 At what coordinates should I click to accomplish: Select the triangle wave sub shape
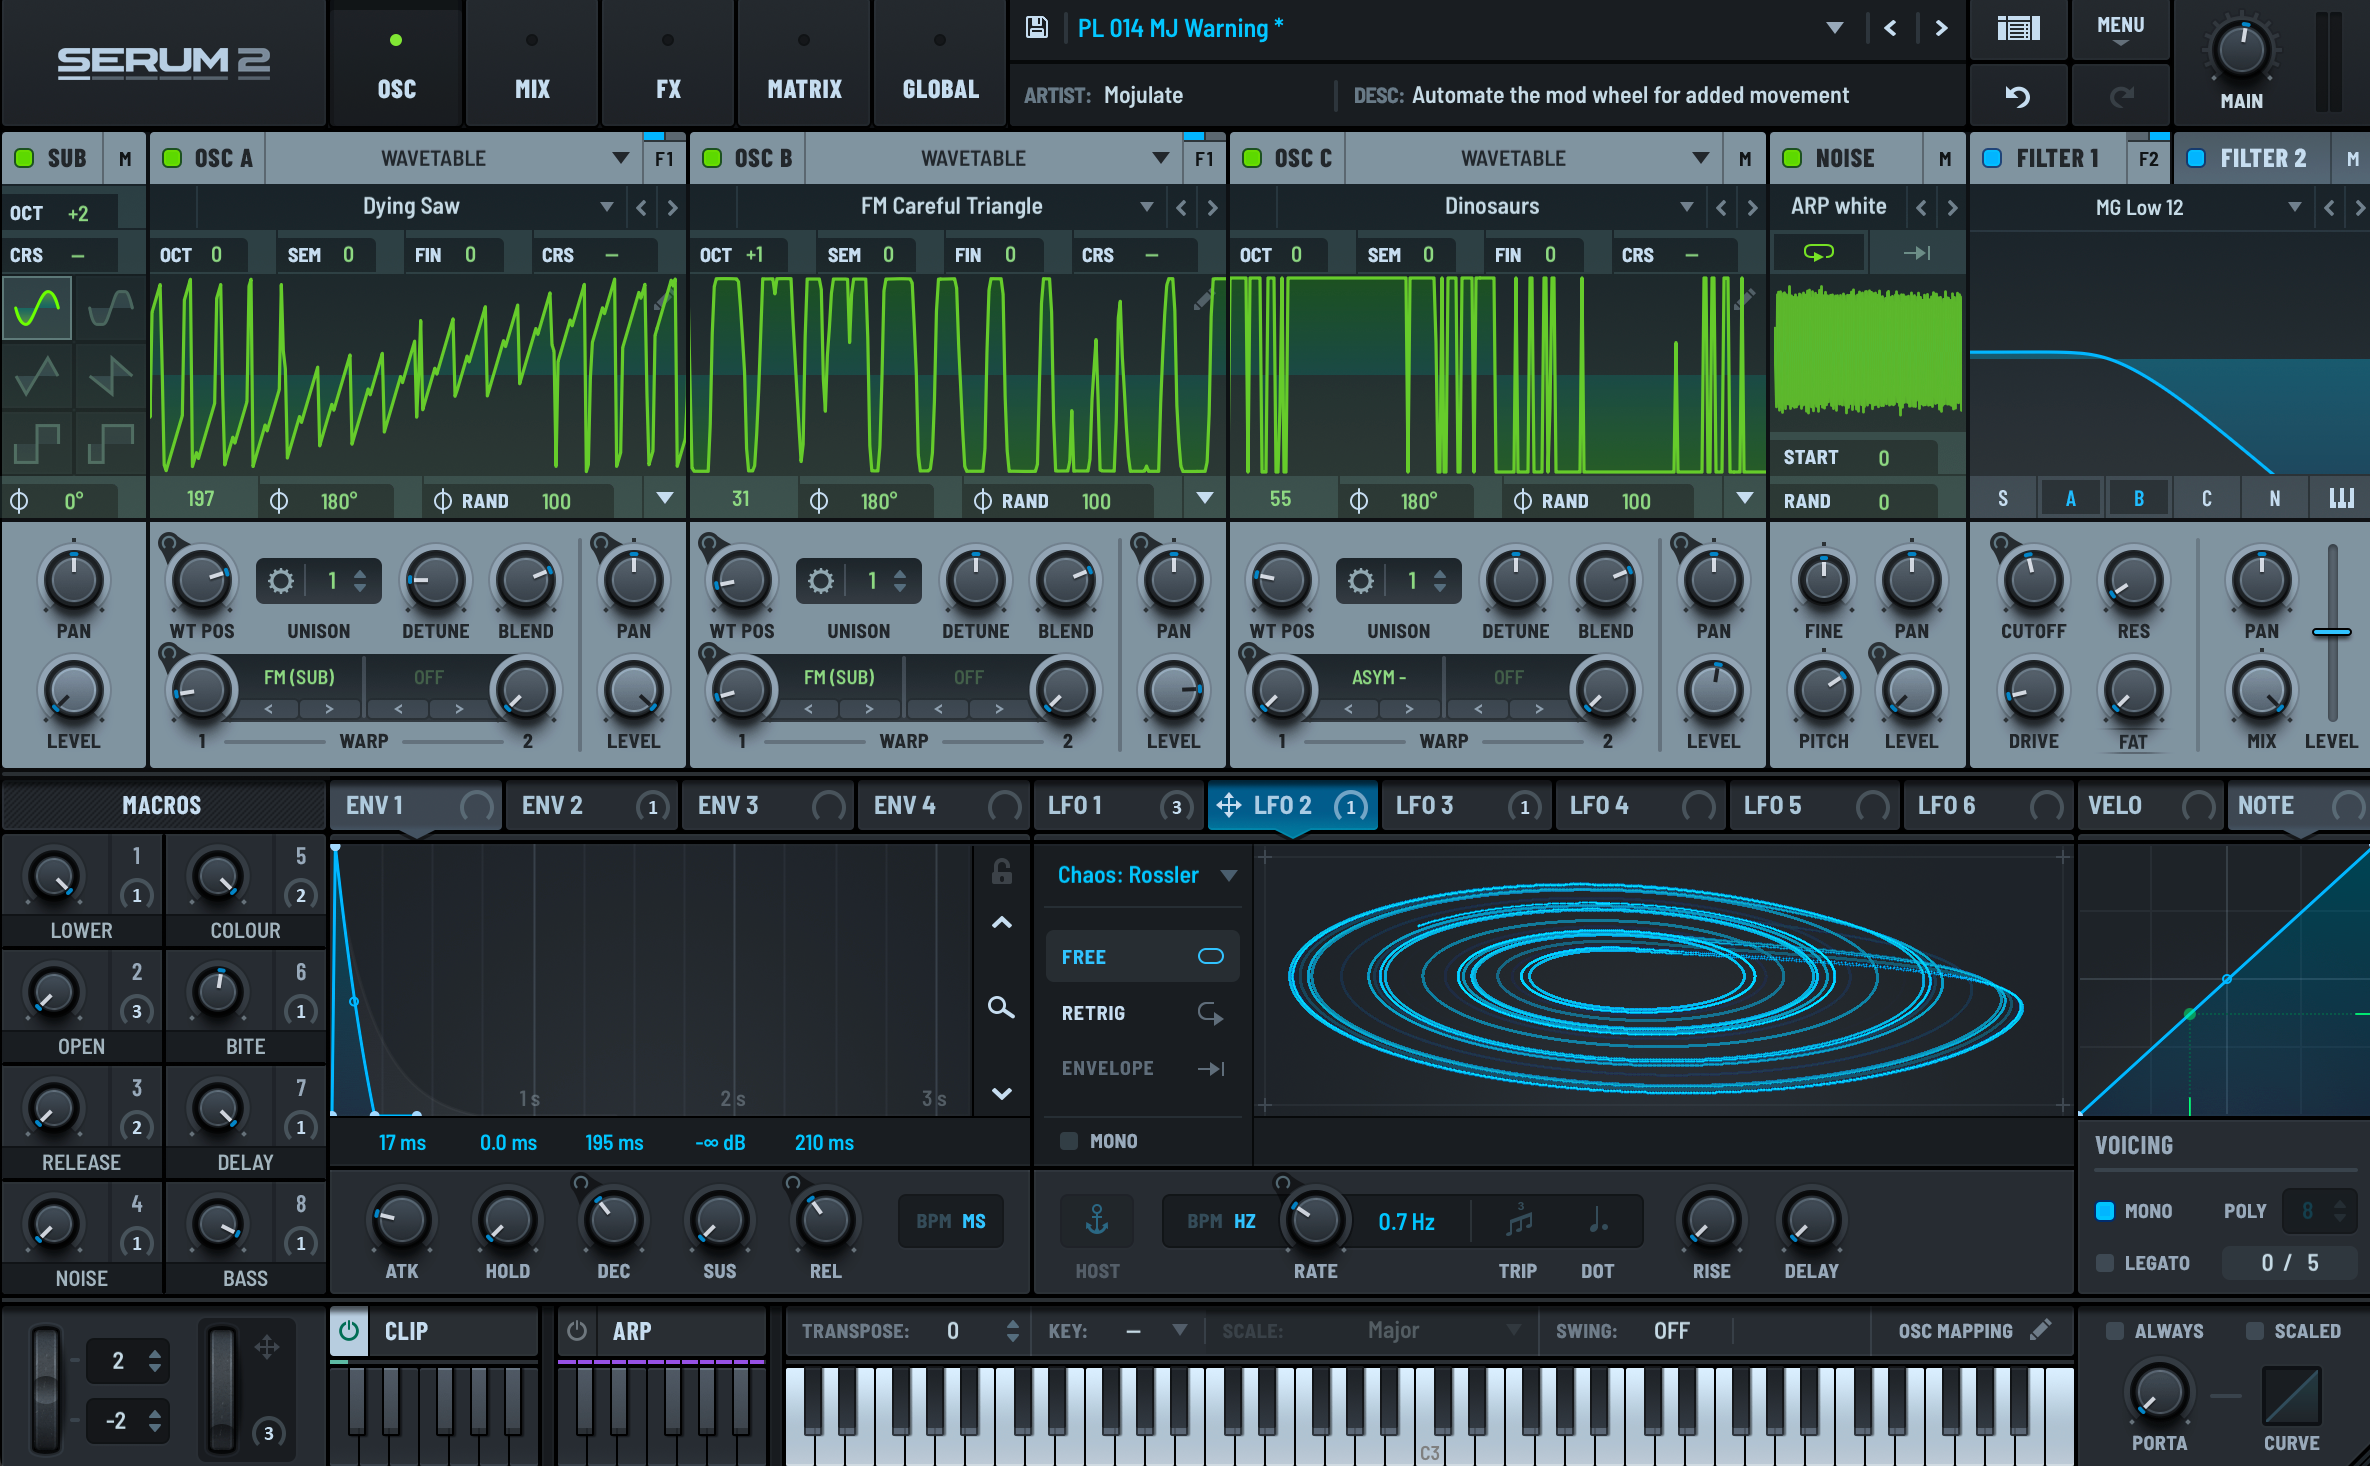click(x=38, y=376)
